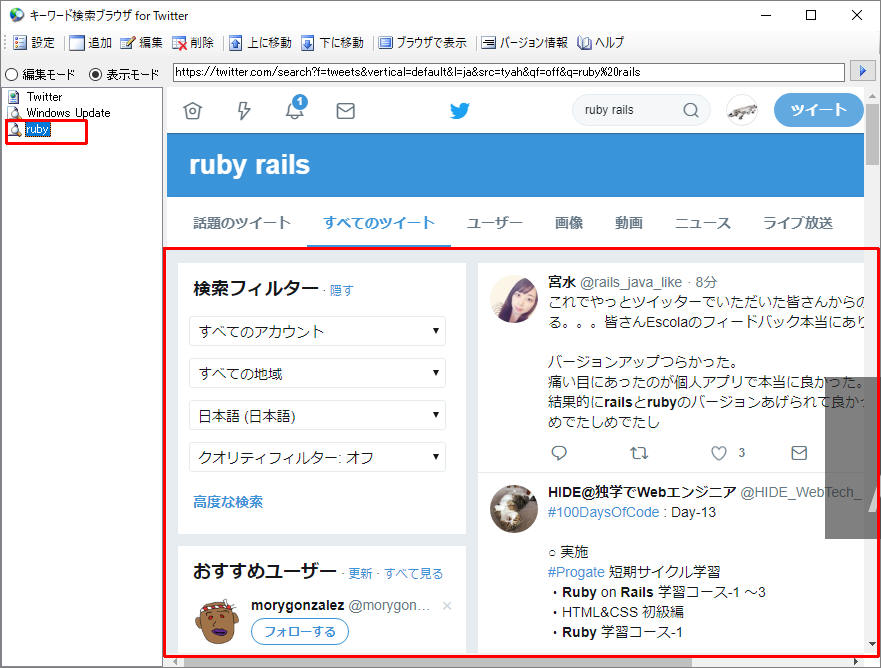881x668 pixels.
Task: Dismiss the morygonzalez suggestion
Action: pos(447,606)
